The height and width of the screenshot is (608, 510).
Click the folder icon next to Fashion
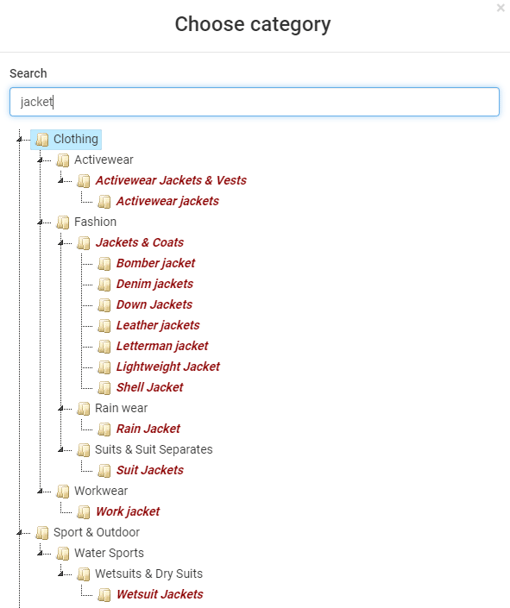63,222
